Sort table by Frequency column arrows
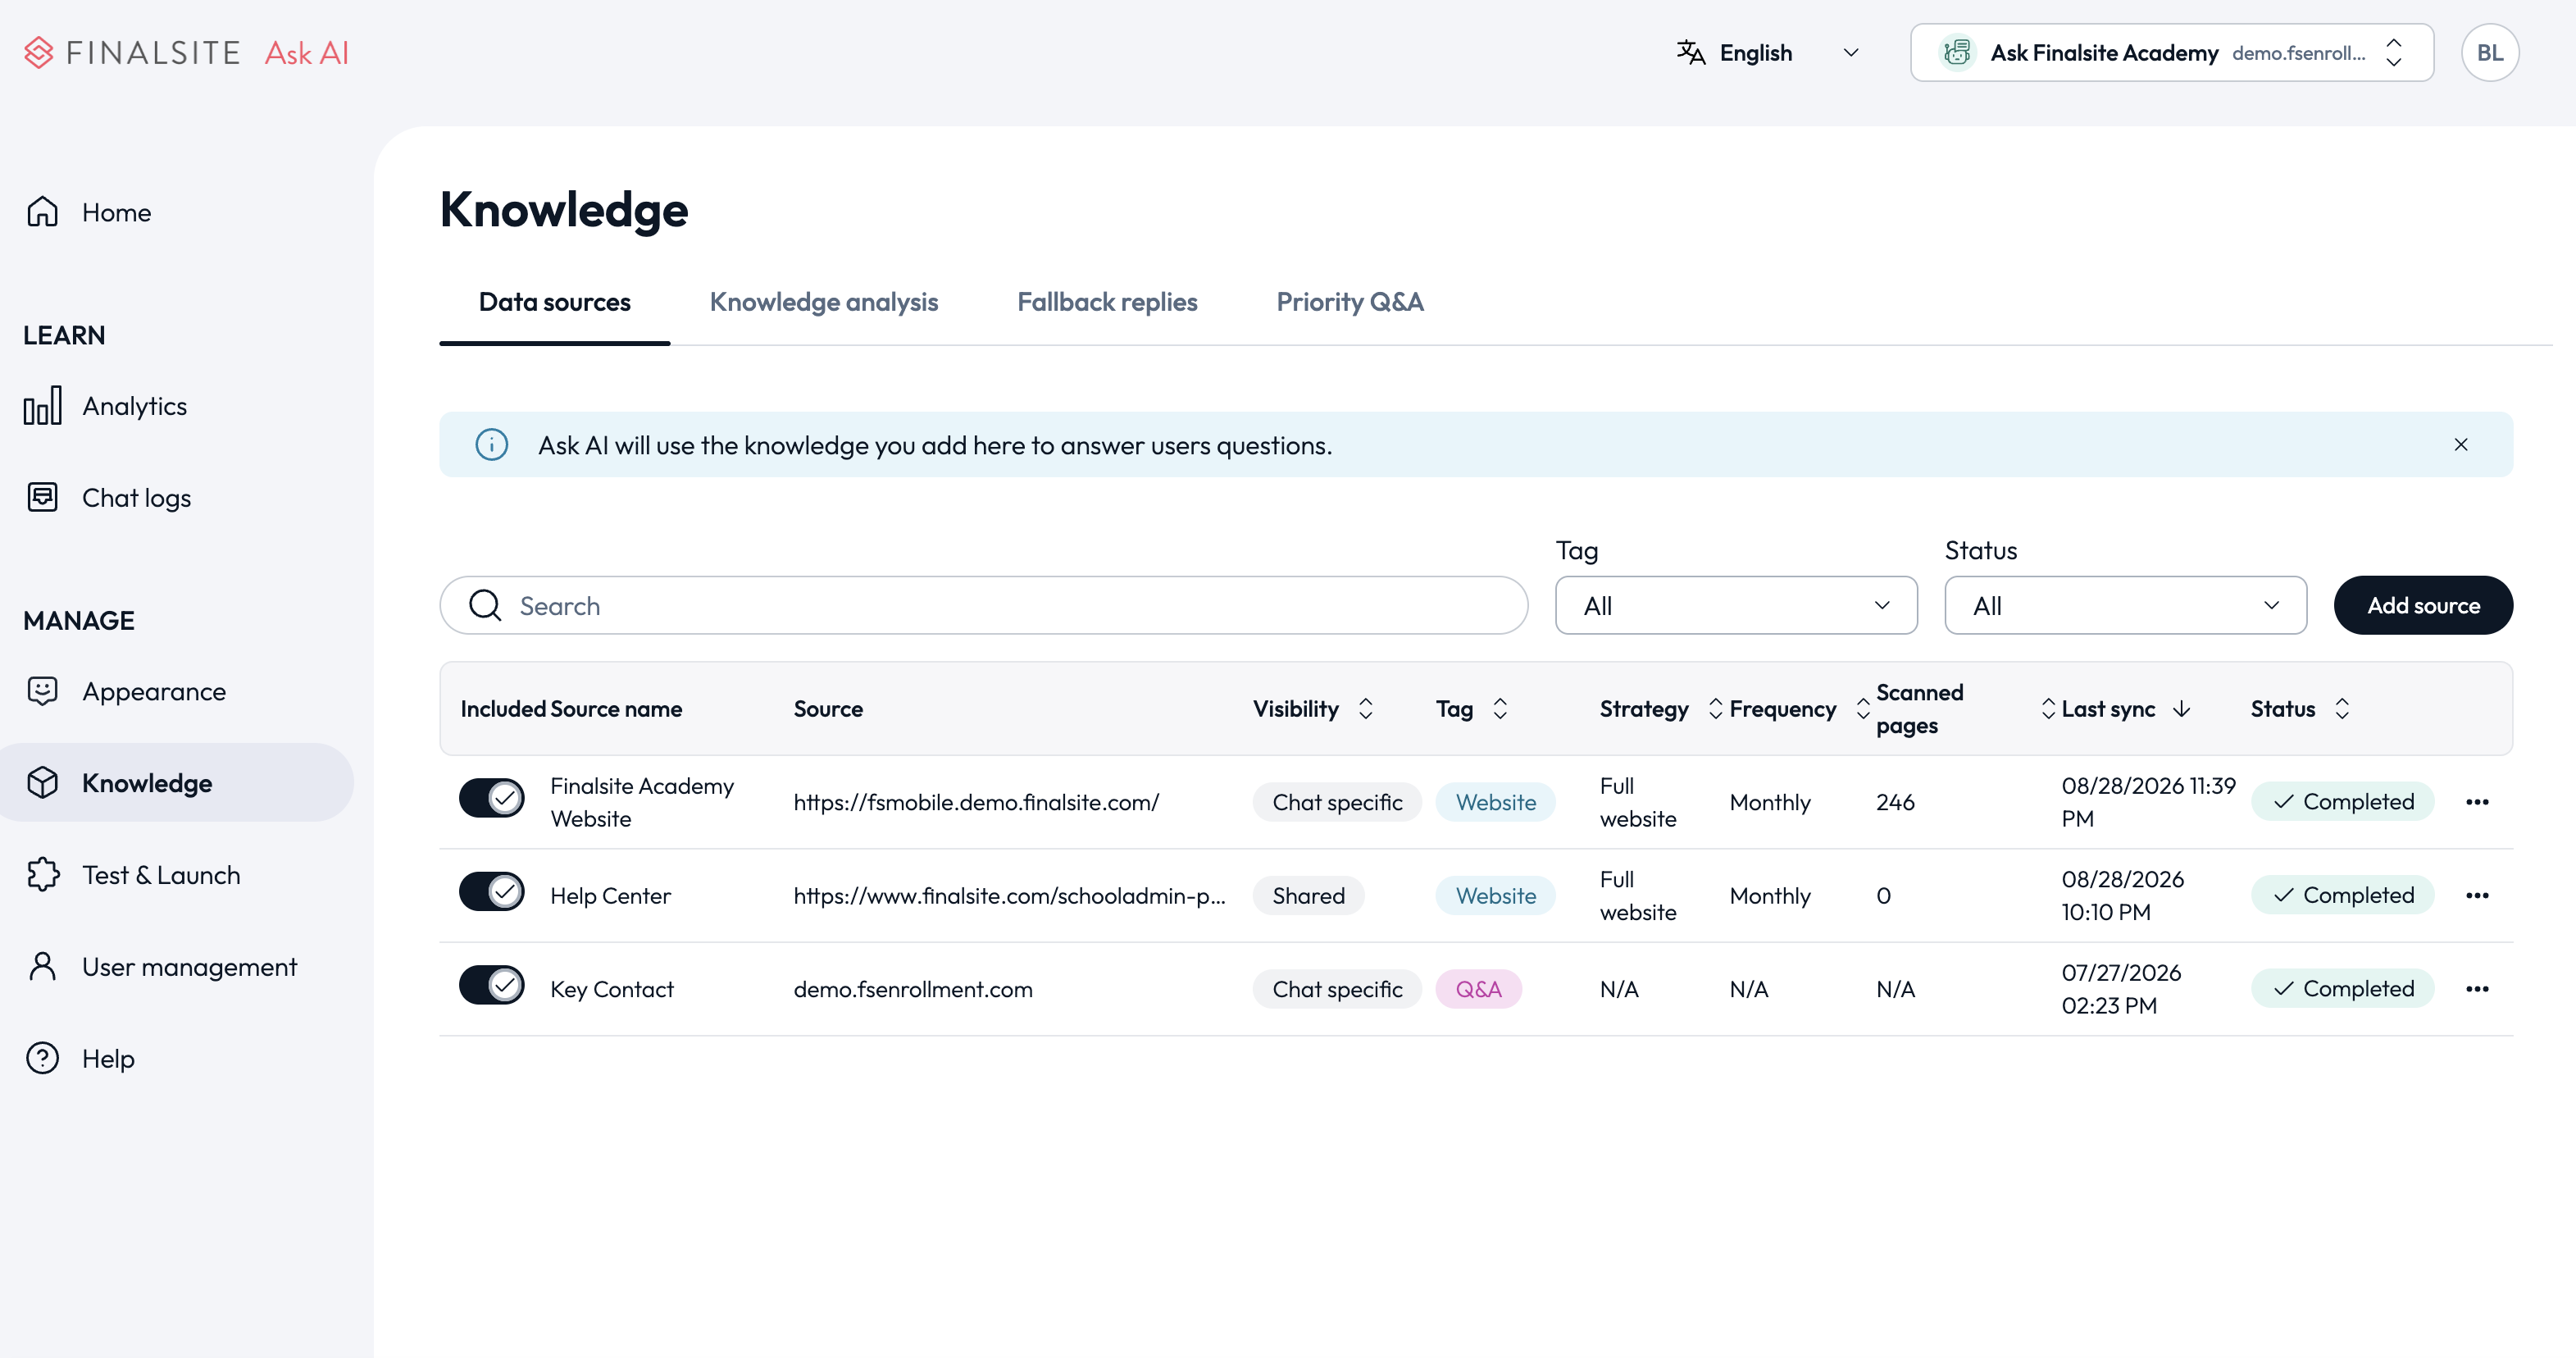Image resolution: width=2576 pixels, height=1358 pixels. tap(1863, 709)
